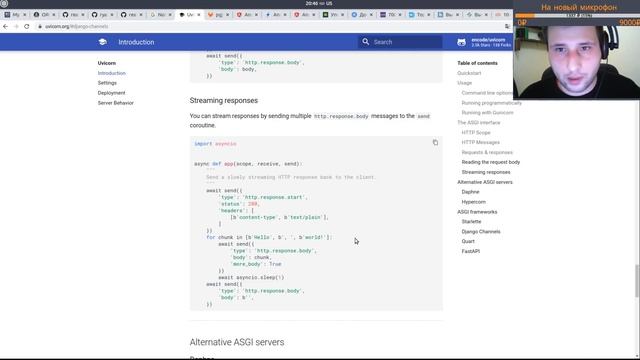Reload the current page
Screen dimensions: 640x360
[27, 26]
